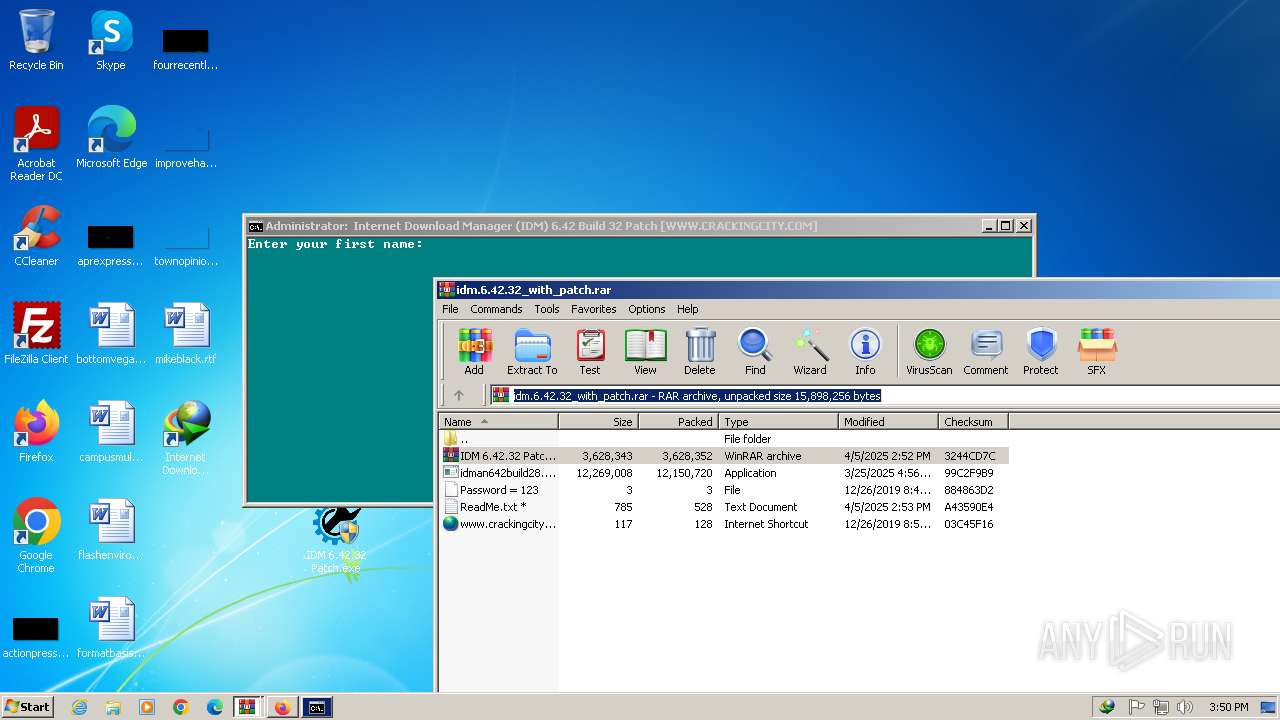Viewport: 1280px width, 720px height.
Task: Click the Delete trash icon
Action: click(700, 352)
